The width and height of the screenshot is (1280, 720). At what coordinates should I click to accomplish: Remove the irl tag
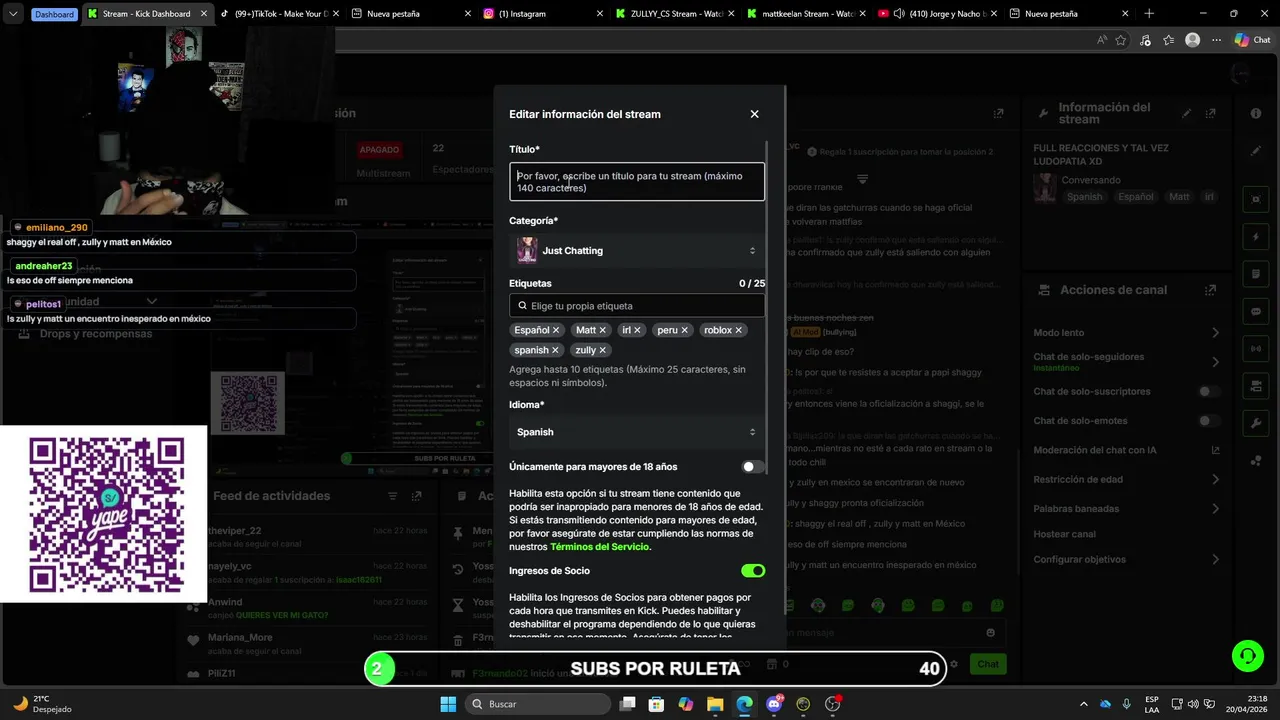tap(637, 330)
